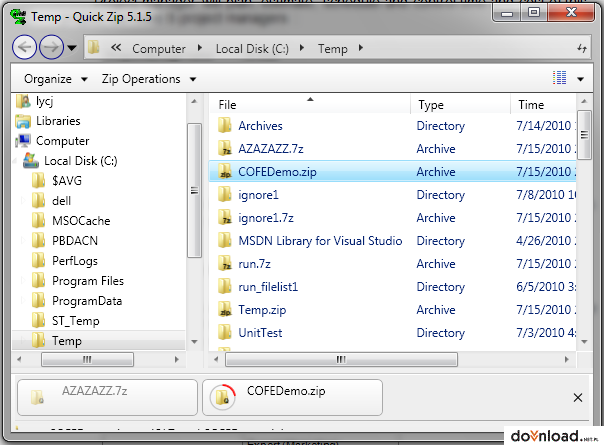Select lycj in the folder tree
This screenshot has height=445, width=604.
pos(45,101)
